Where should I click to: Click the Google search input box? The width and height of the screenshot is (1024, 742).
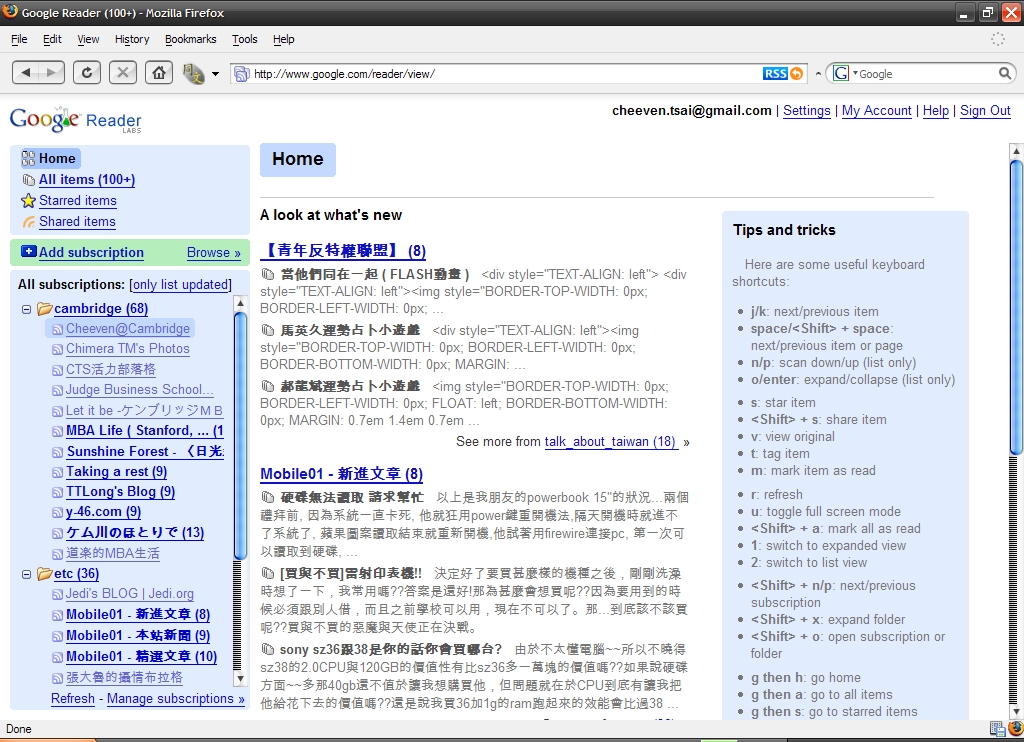pyautogui.click(x=927, y=74)
